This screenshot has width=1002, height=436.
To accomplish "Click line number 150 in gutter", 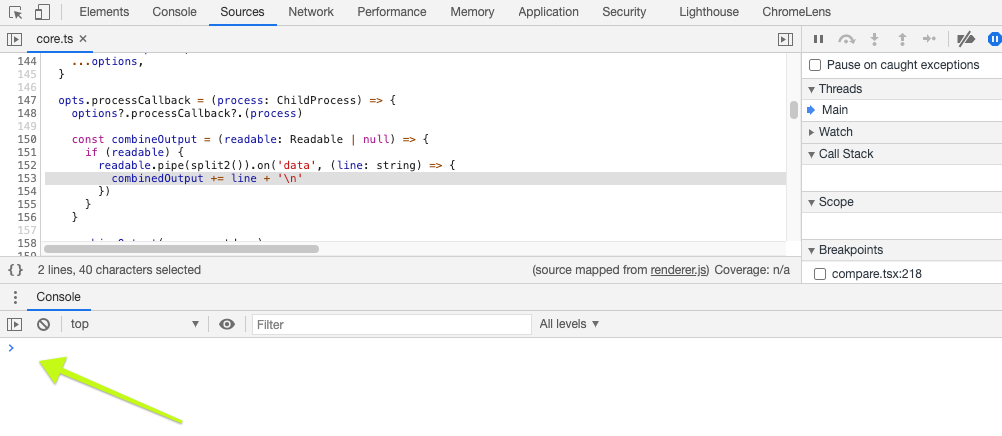I will 26,139.
